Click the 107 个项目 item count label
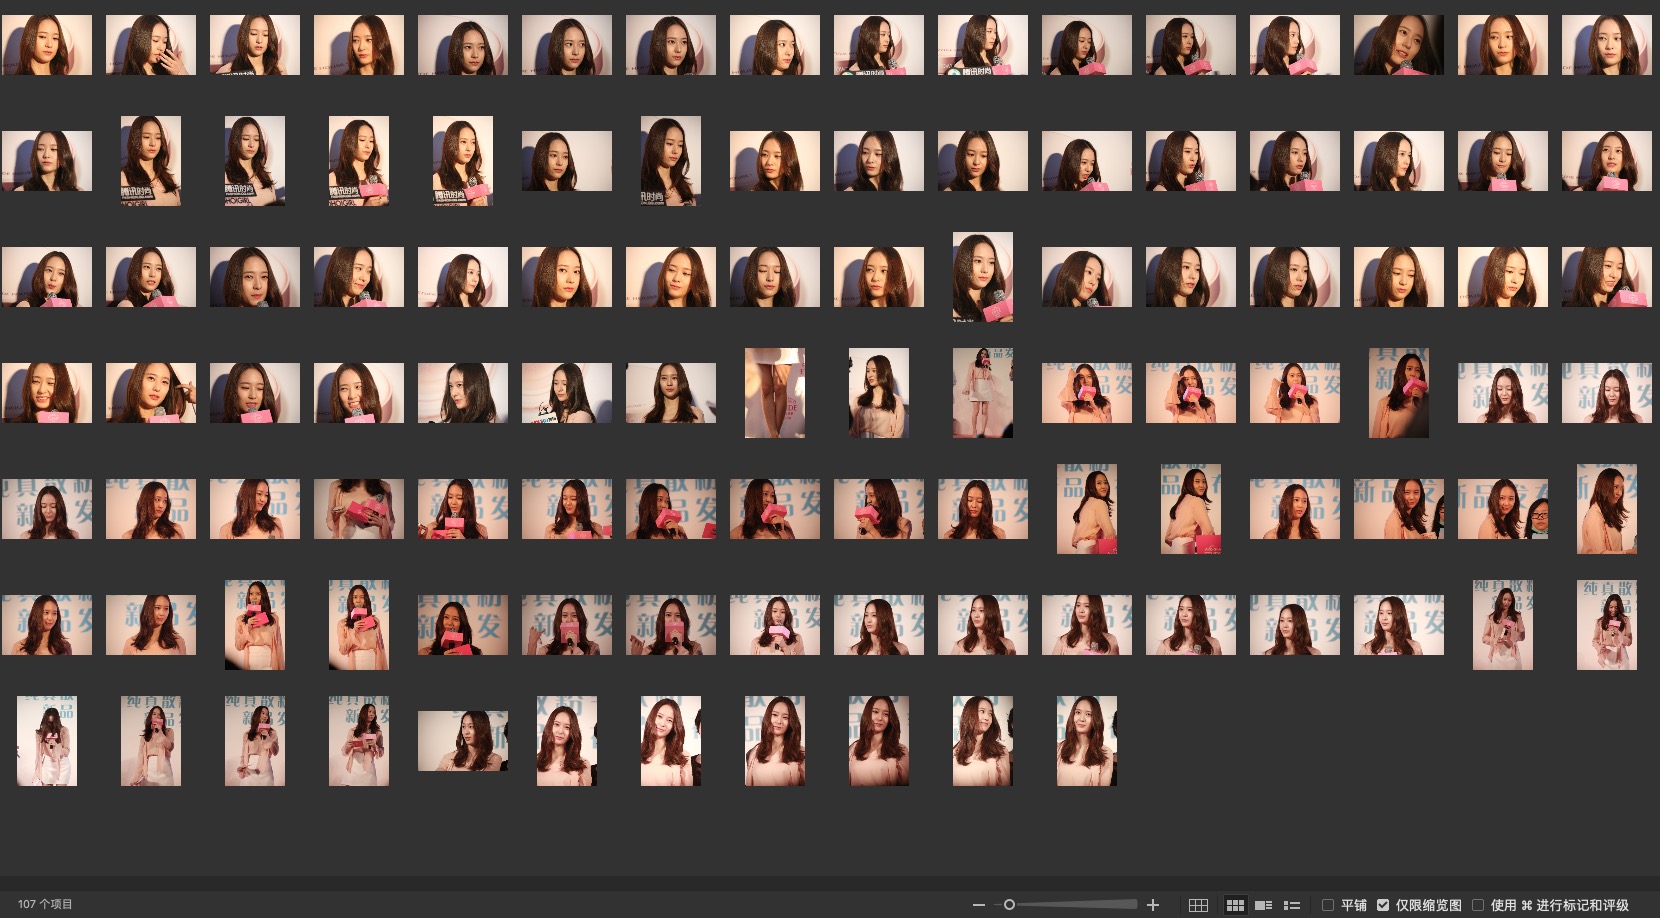Viewport: 1660px width, 918px height. 45,904
